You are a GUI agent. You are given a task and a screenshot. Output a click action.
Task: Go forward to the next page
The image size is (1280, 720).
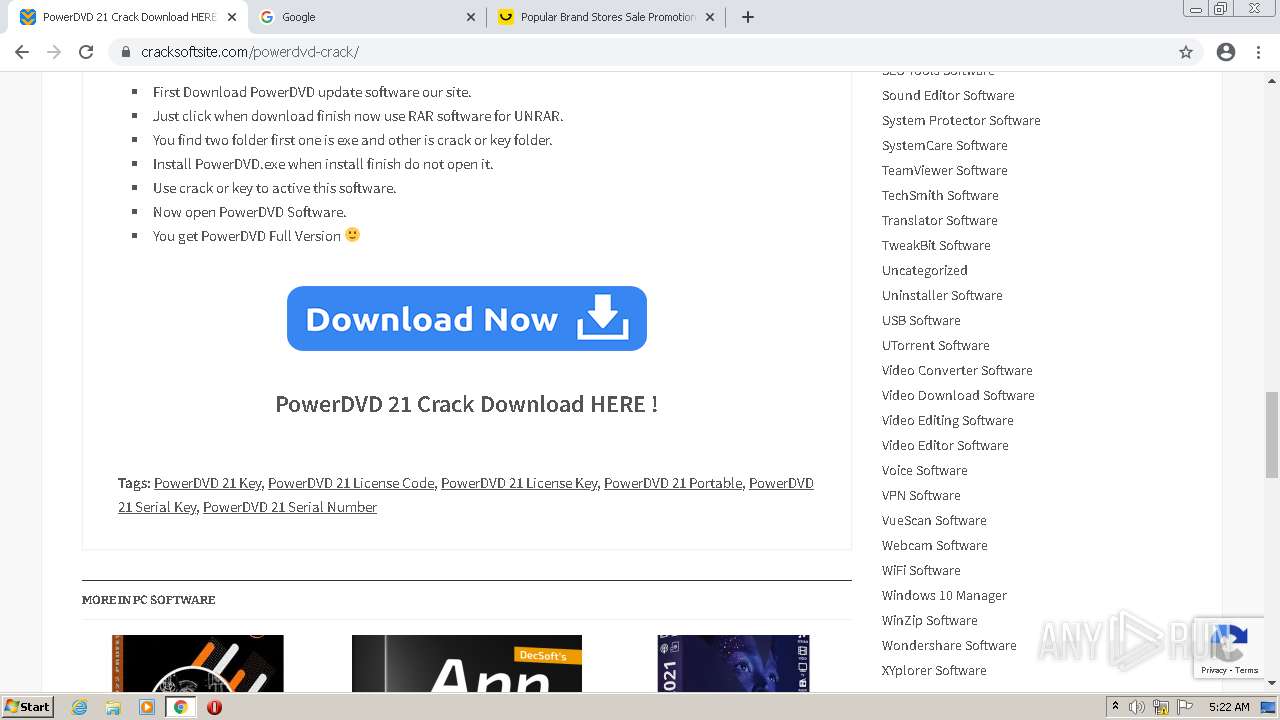[x=54, y=52]
